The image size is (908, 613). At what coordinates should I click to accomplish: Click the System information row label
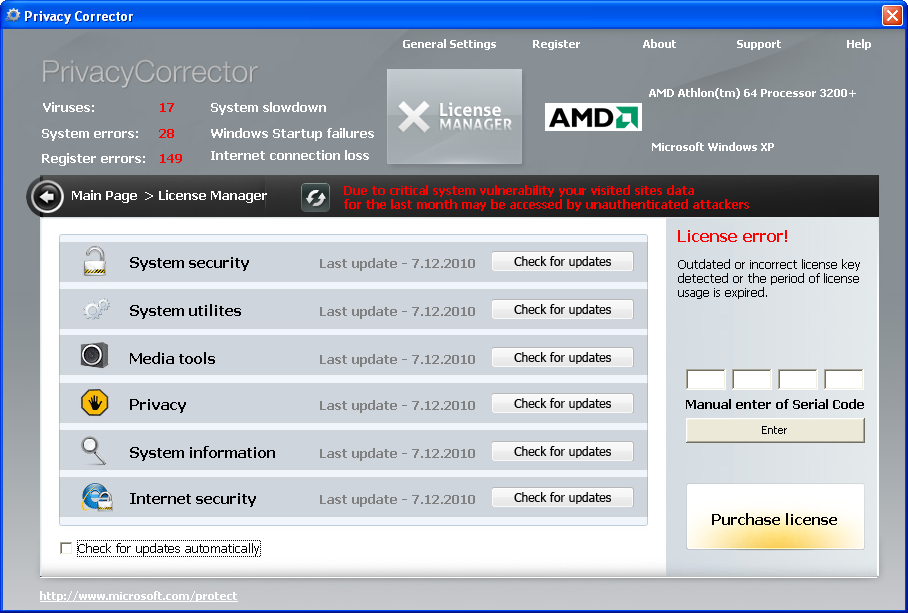pos(202,453)
